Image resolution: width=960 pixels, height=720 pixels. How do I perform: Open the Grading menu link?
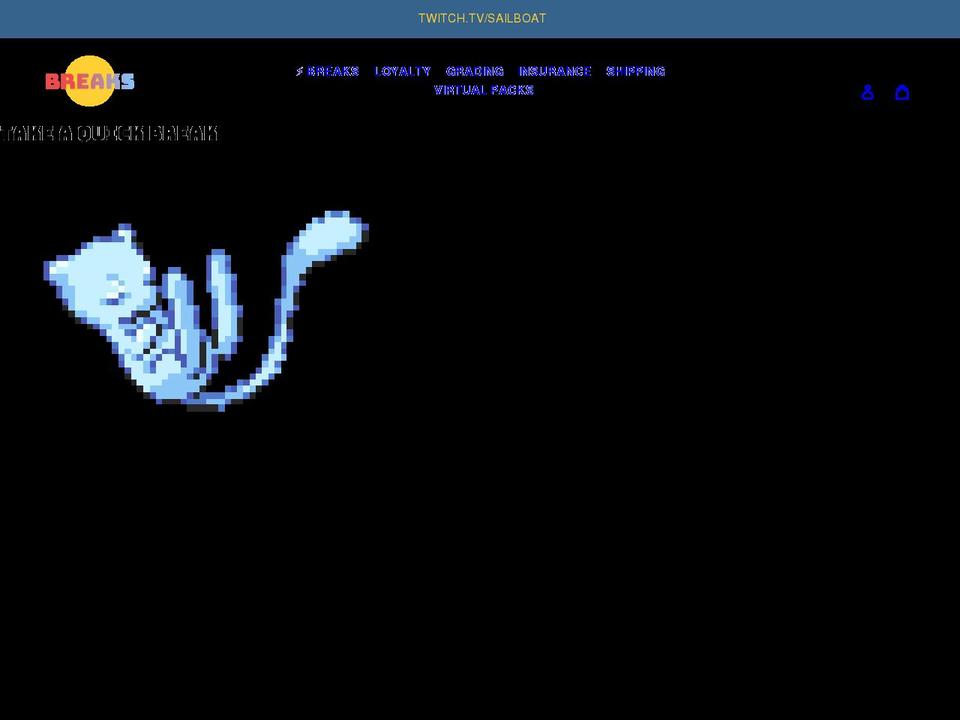(x=475, y=72)
